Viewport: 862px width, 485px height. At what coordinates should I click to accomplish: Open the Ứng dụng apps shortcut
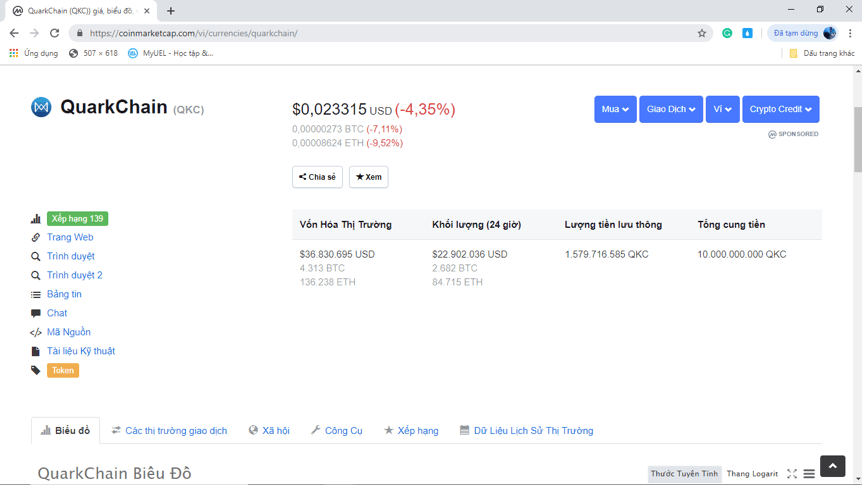click(x=34, y=53)
